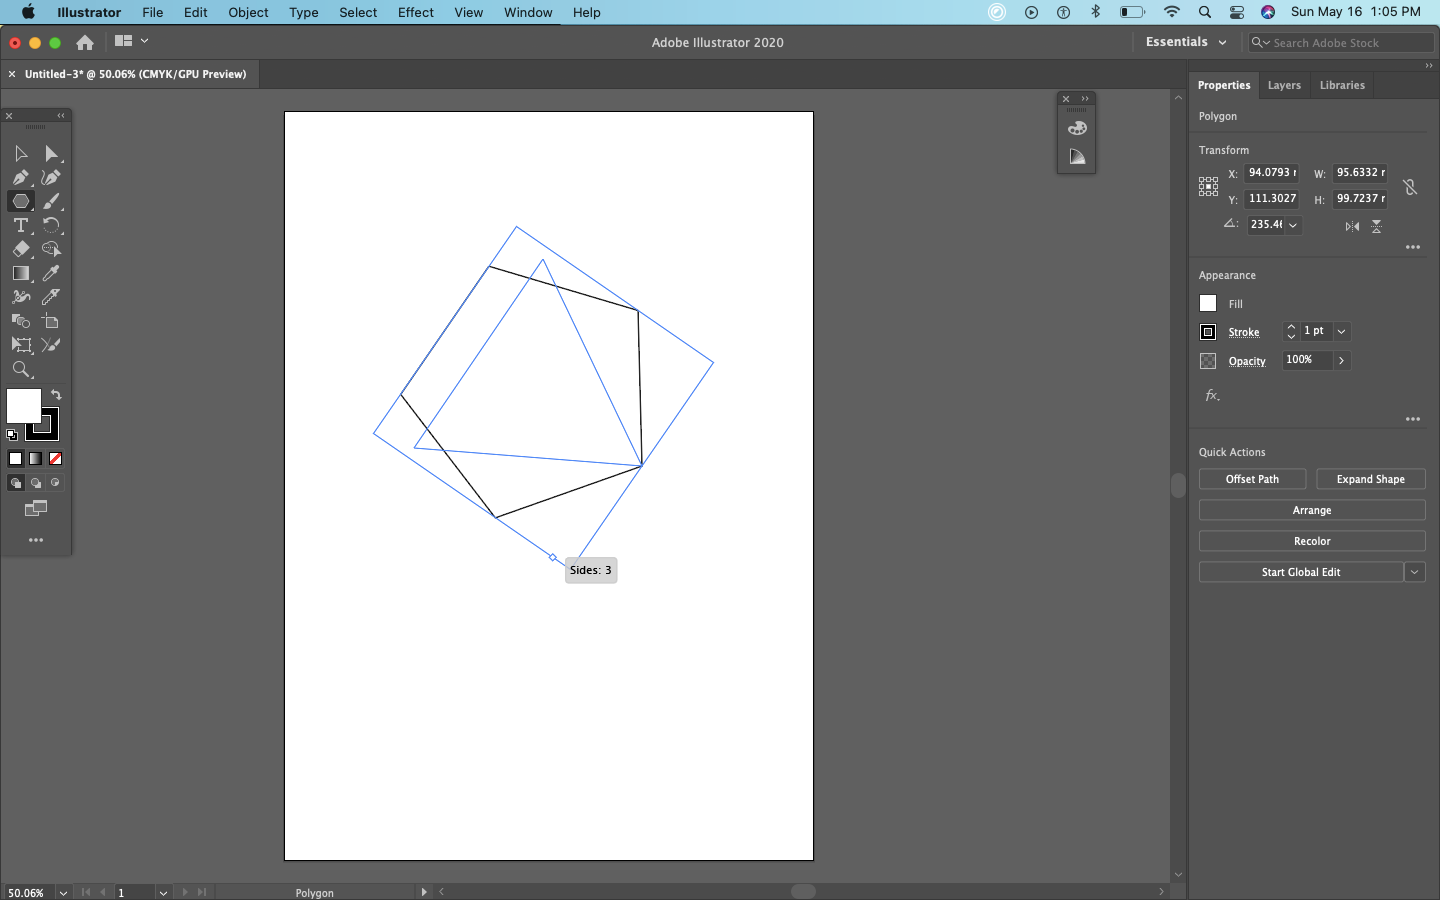
Task: Select the Direct Selection tool
Action: tap(51, 153)
